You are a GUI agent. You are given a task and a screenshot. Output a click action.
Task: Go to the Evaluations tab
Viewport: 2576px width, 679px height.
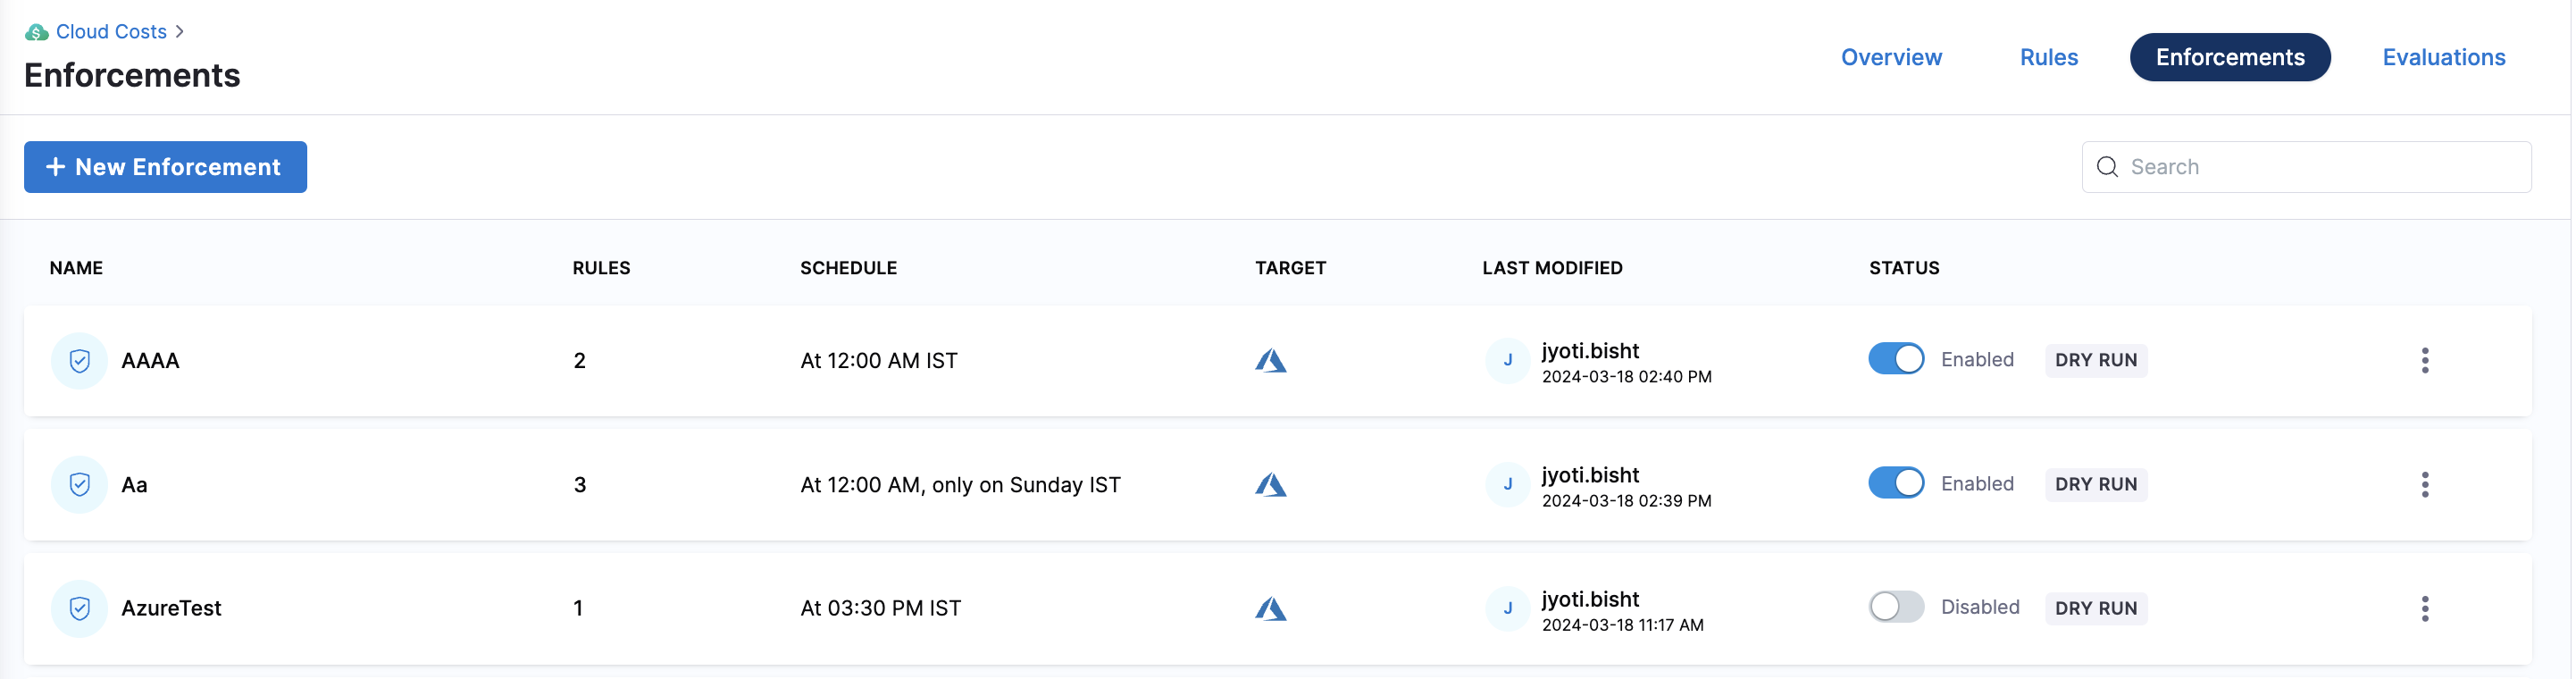tap(2443, 57)
